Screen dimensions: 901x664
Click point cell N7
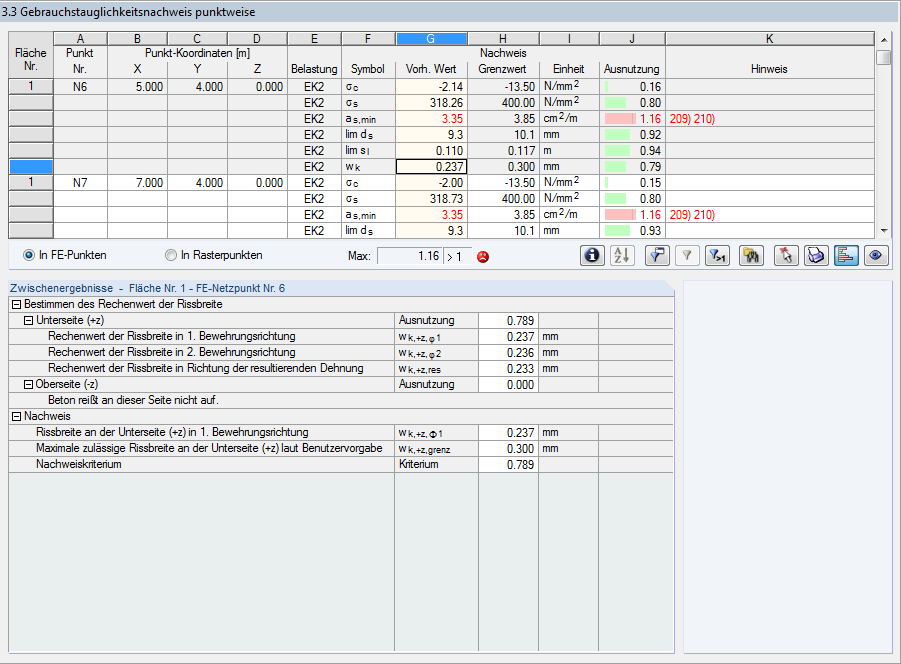coord(80,183)
